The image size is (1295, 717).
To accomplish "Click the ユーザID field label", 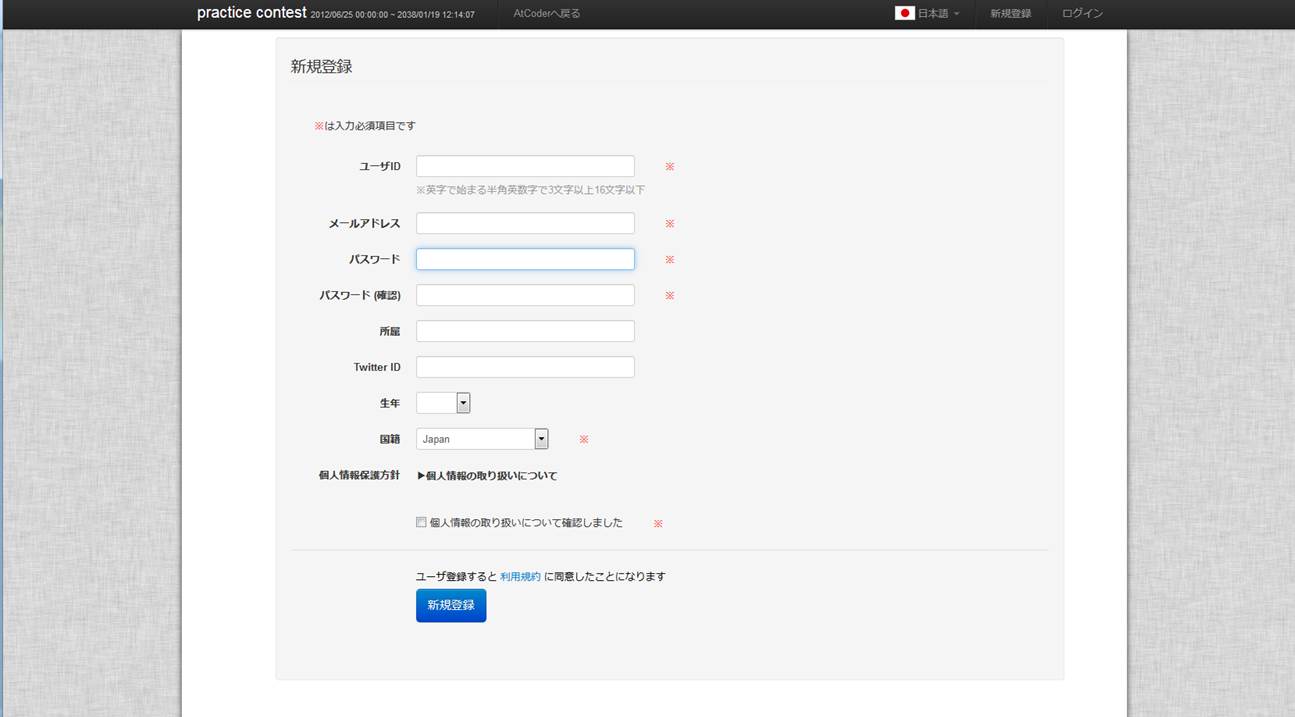I will [380, 166].
